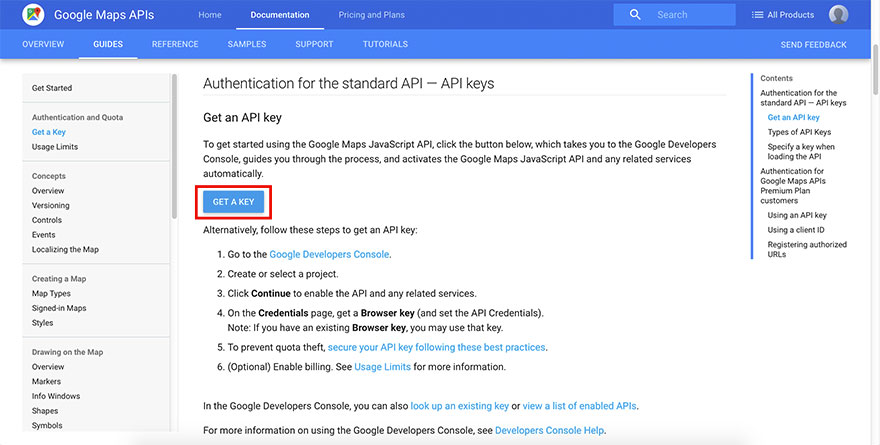Viewport: 880px width, 445px height.
Task: Select the Guides section tab
Action: 108,44
